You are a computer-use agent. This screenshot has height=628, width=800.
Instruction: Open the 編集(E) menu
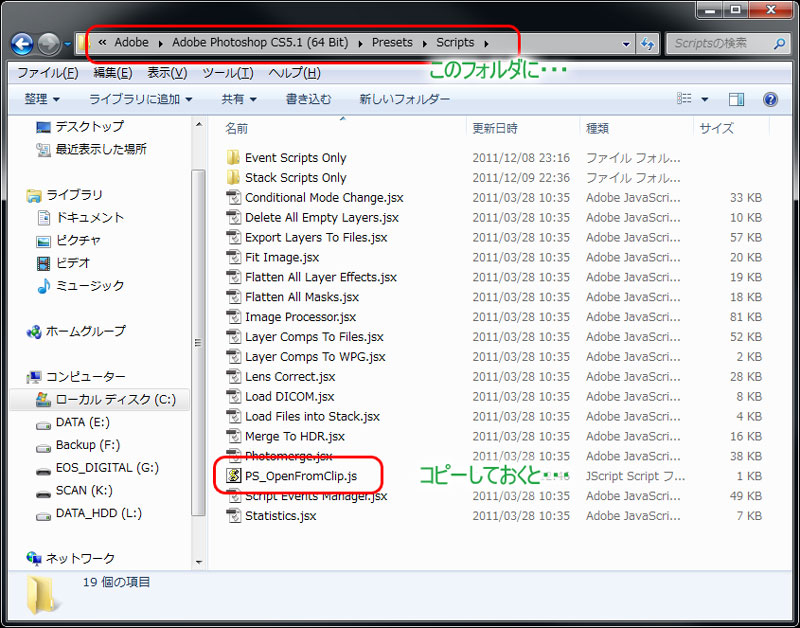113,73
